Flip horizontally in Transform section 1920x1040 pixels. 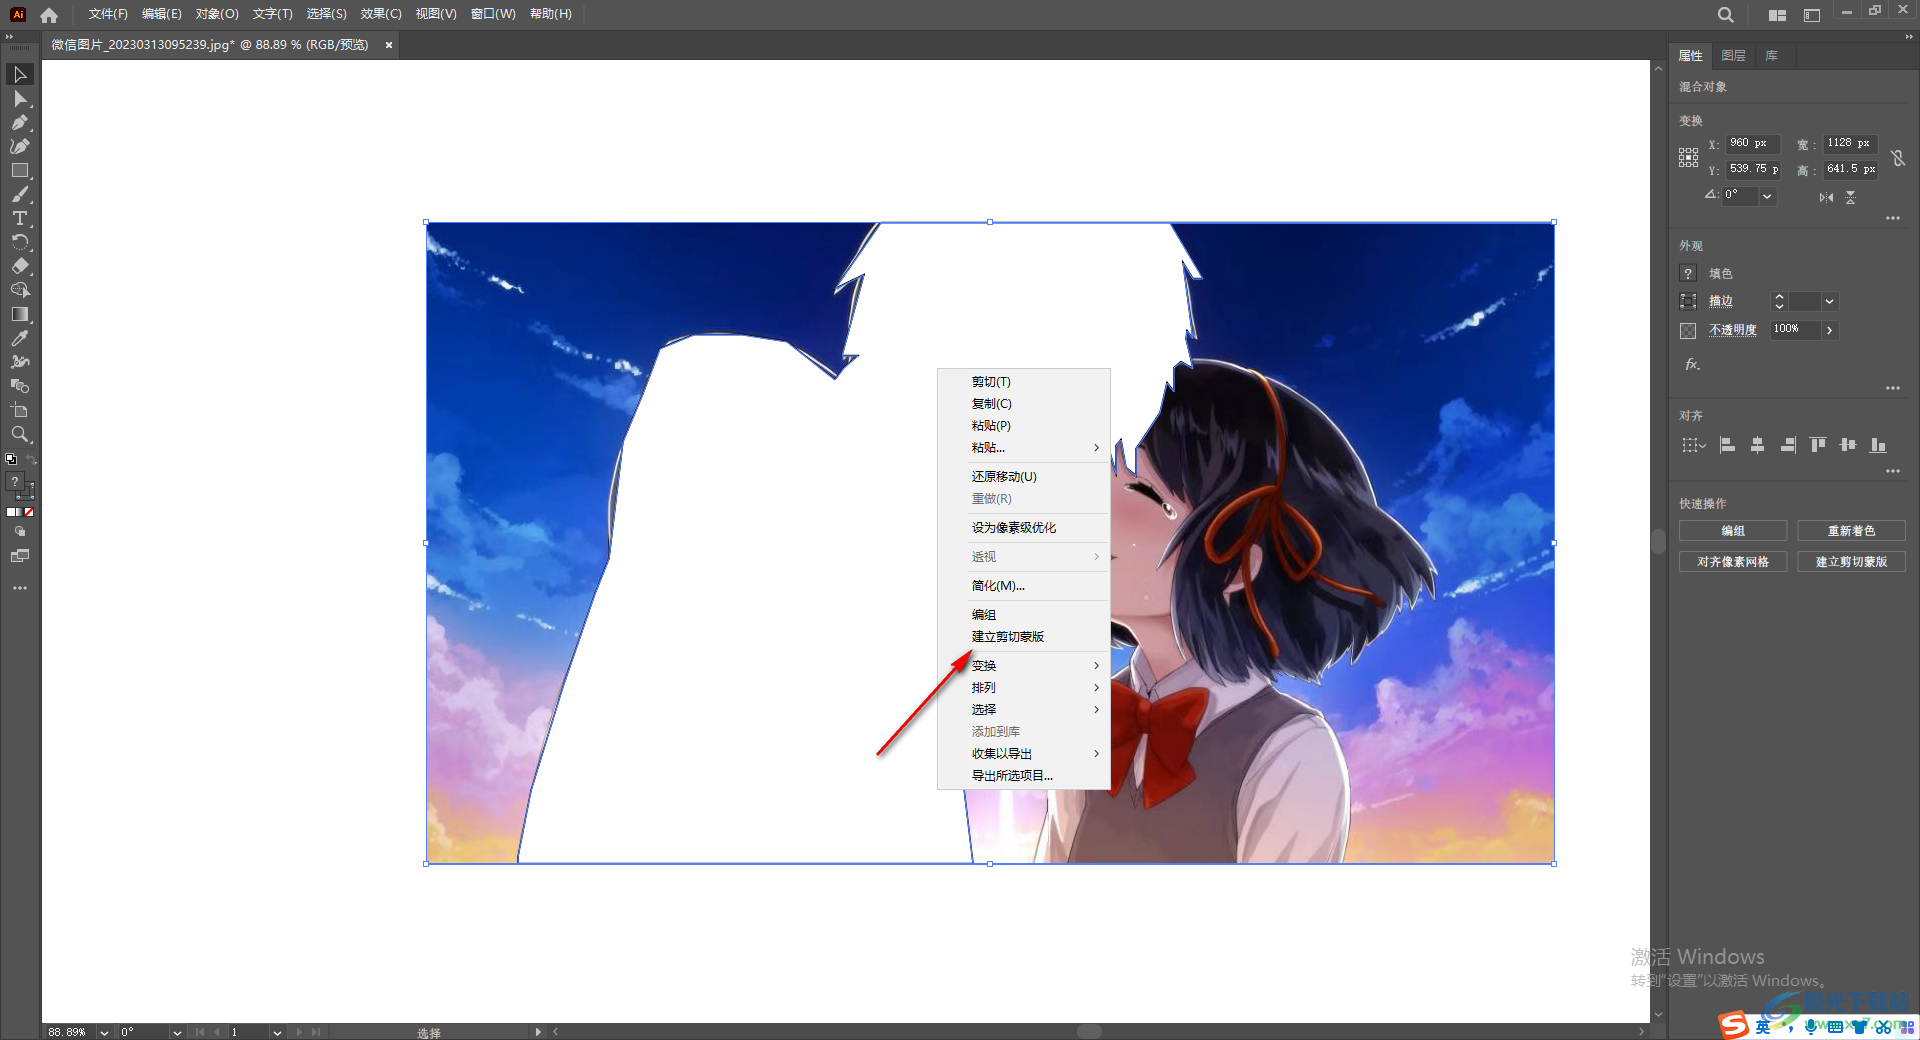point(1826,197)
